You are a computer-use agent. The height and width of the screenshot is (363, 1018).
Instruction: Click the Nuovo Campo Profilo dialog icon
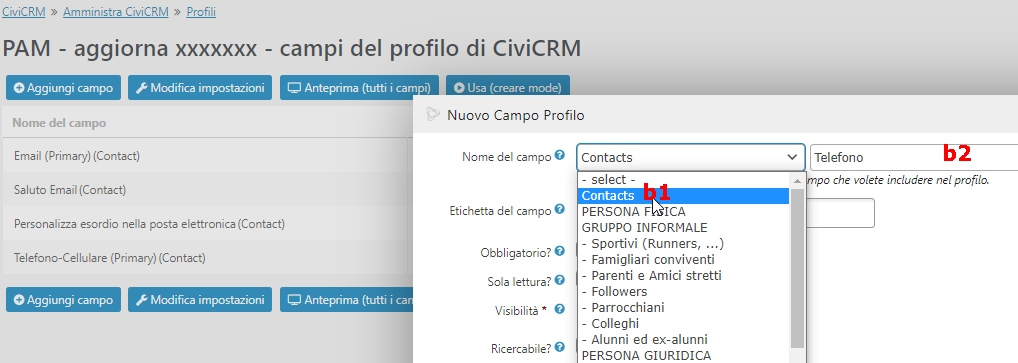point(432,115)
